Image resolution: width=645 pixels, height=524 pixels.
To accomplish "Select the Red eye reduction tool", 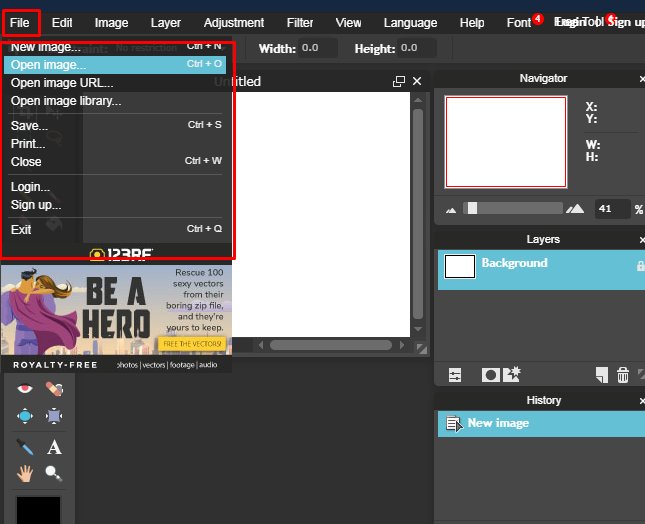I will tap(25, 388).
